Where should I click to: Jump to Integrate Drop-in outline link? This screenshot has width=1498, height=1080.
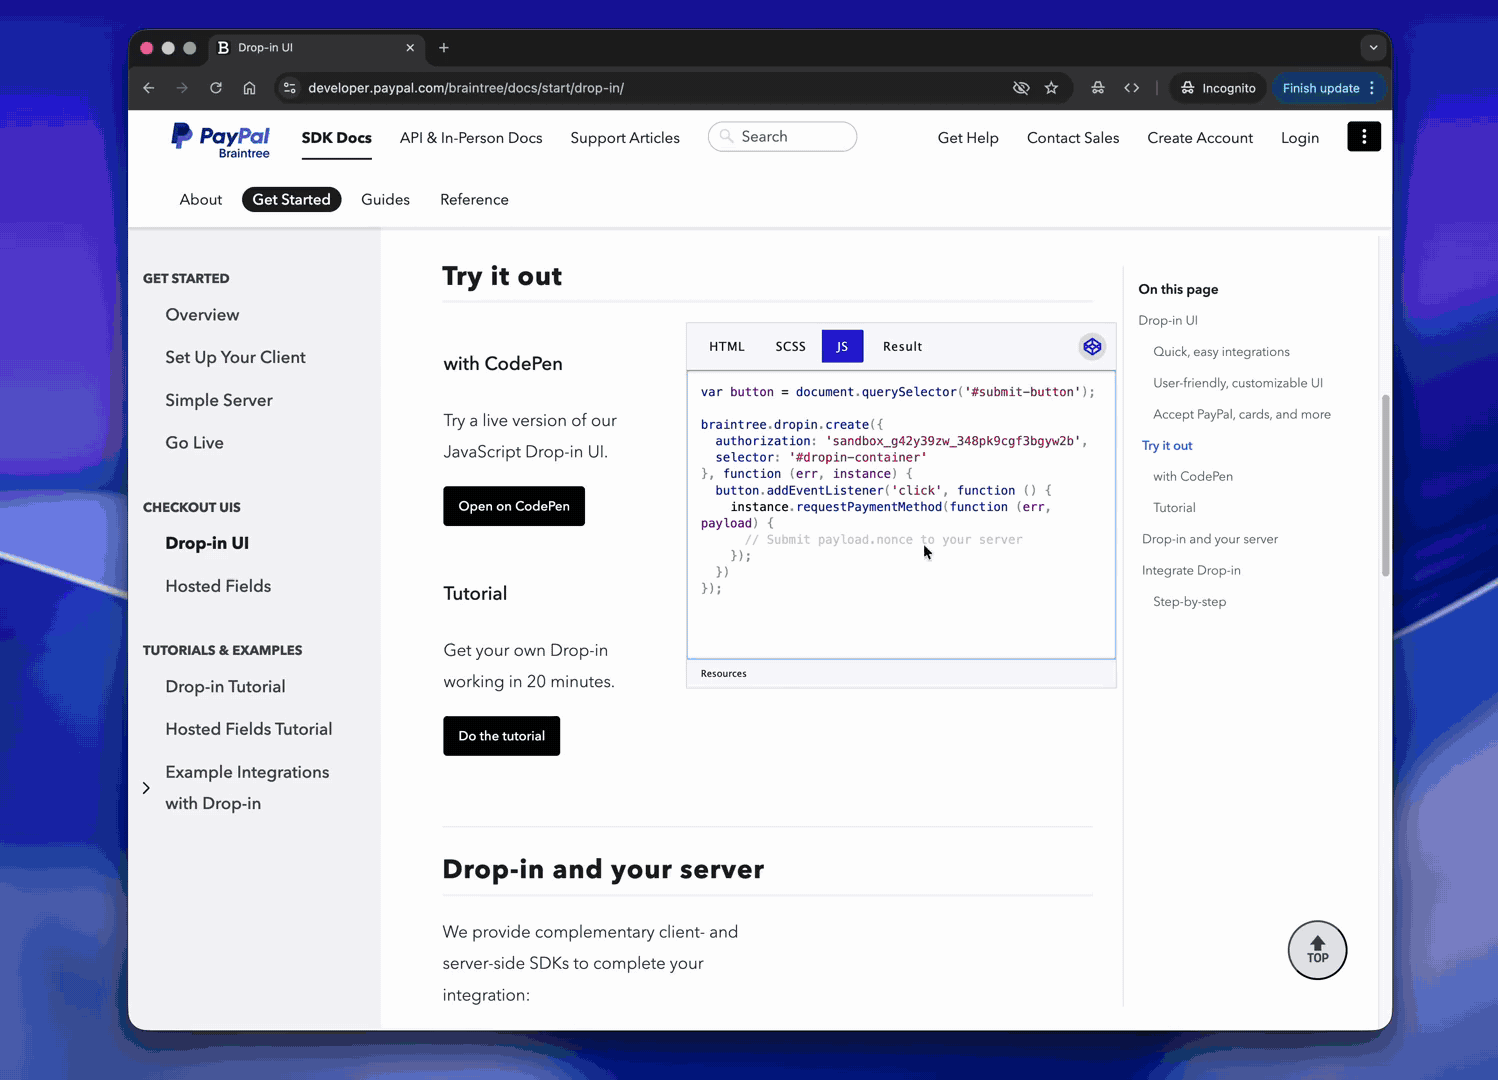click(1191, 570)
